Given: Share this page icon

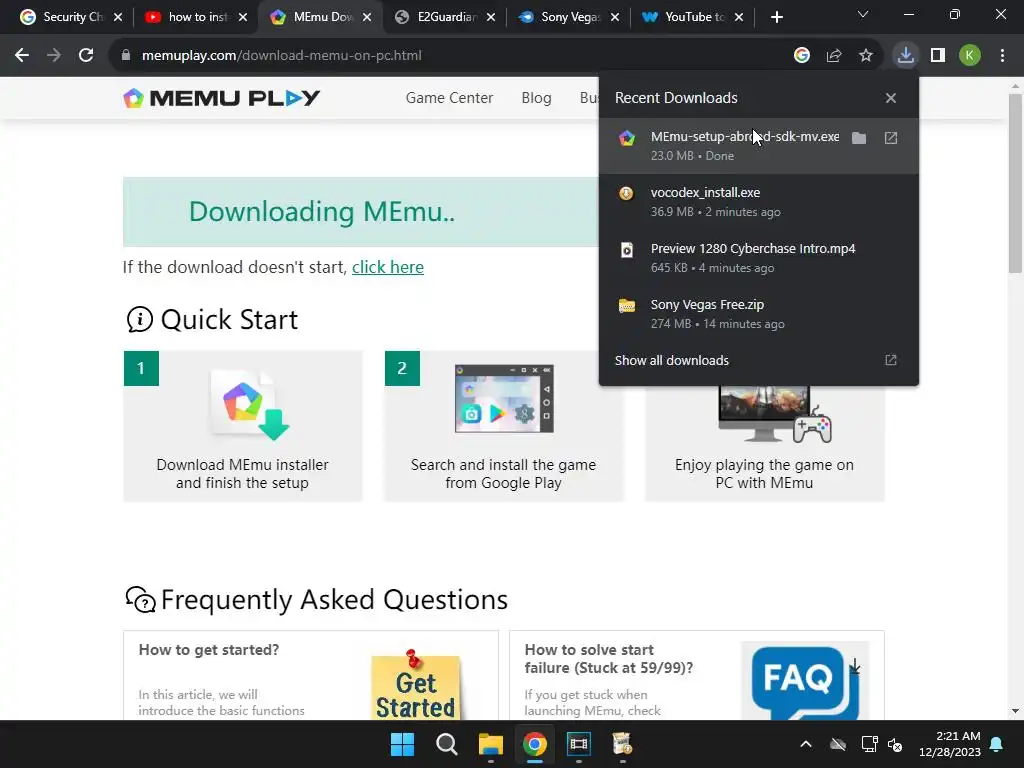Looking at the screenshot, I should pos(834,56).
